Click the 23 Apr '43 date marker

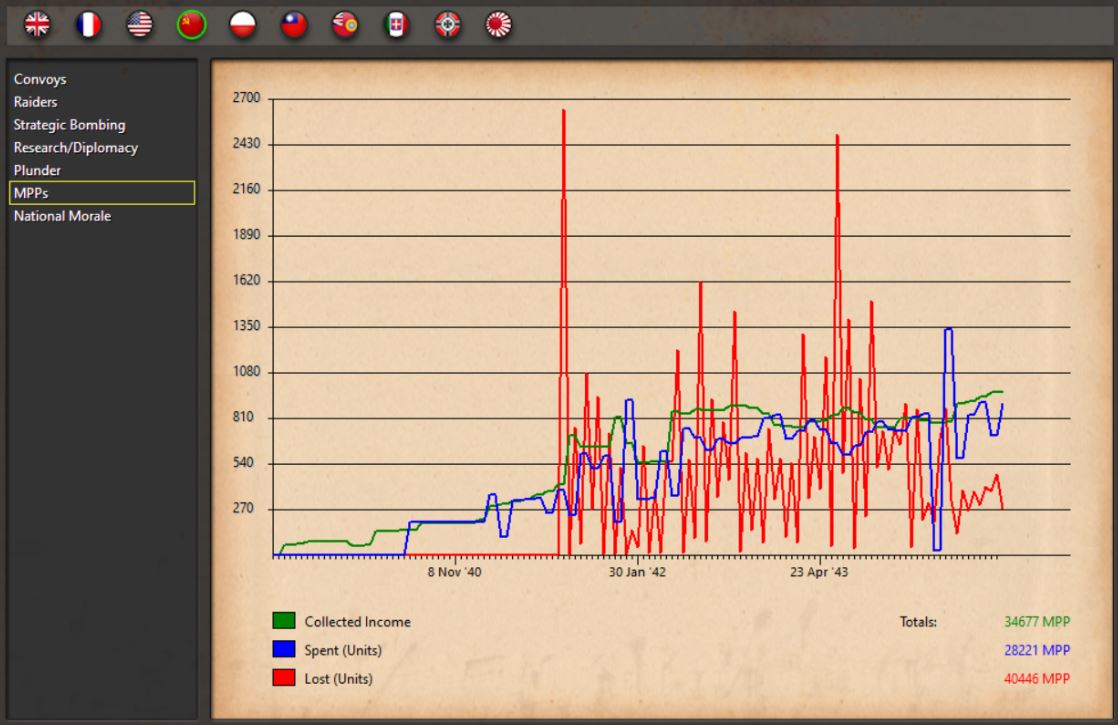point(819,572)
